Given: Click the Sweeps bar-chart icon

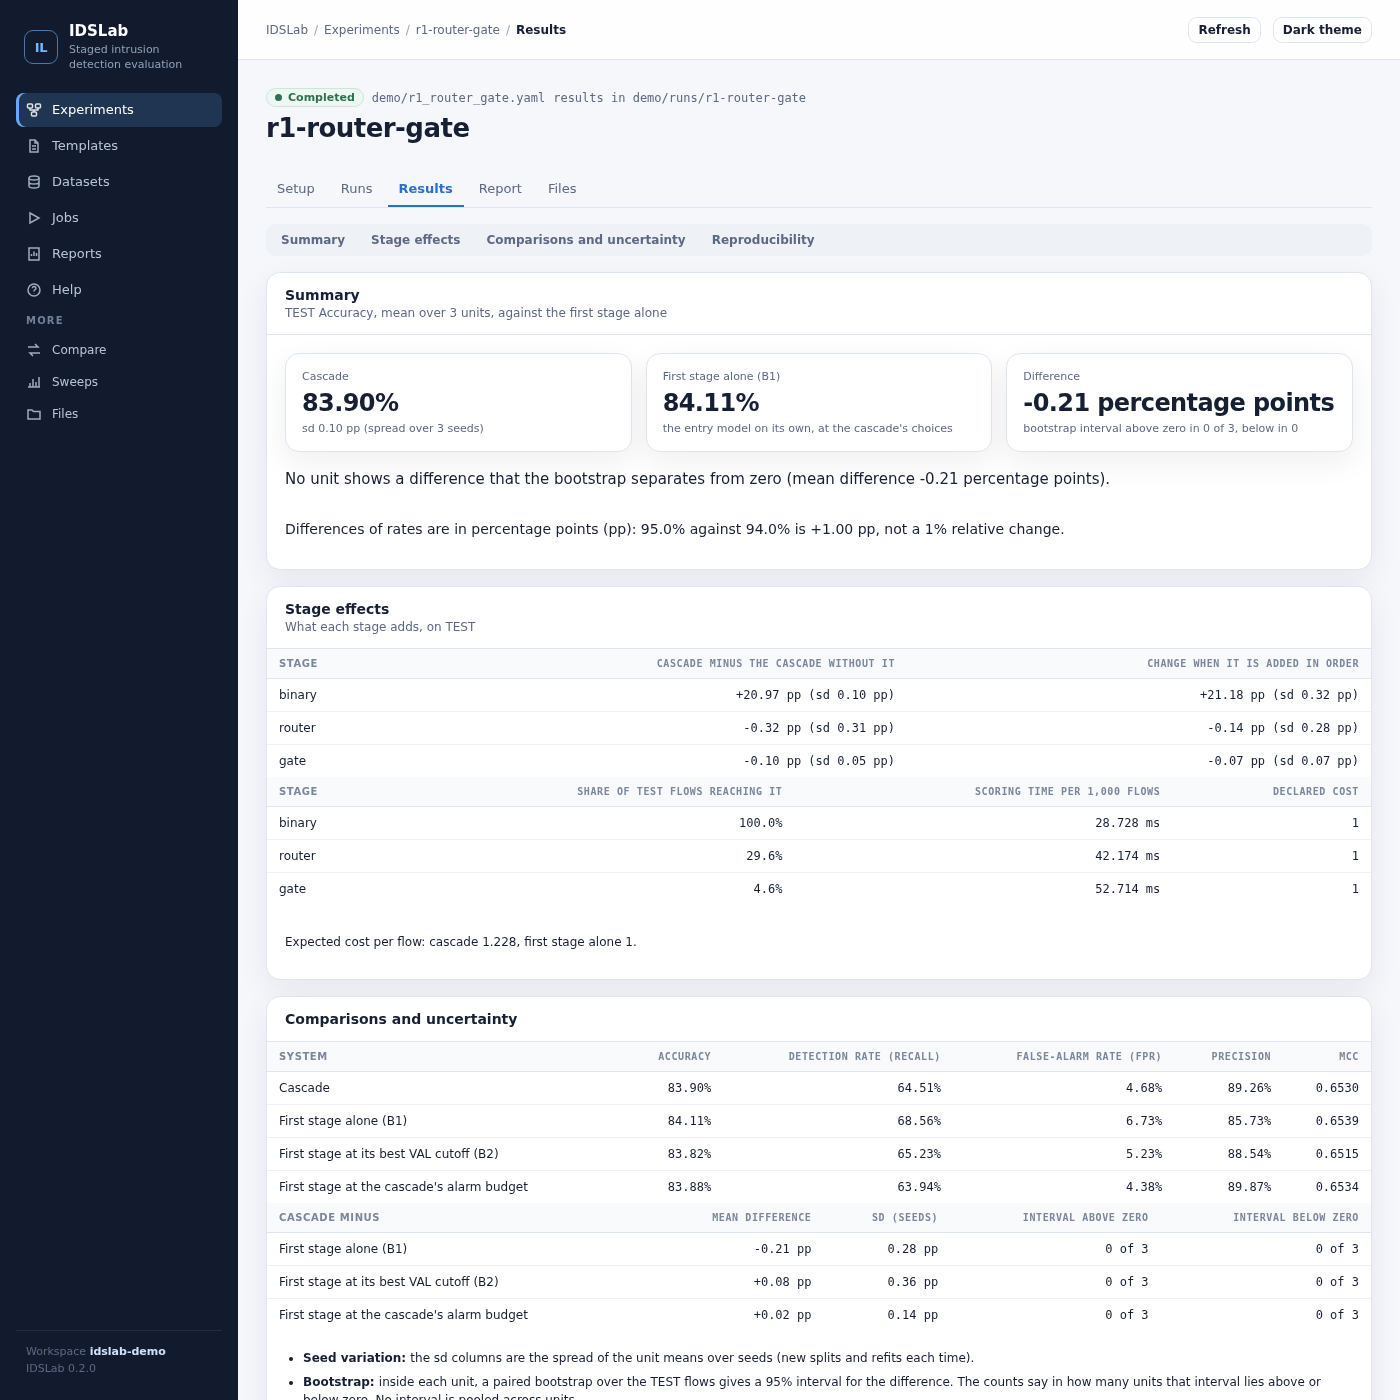Looking at the screenshot, I should coord(34,382).
